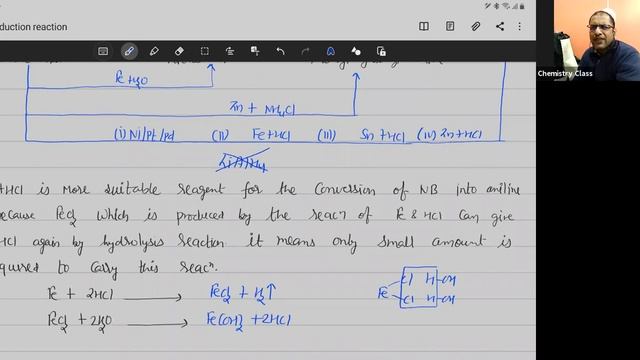This screenshot has height=360, width=640.
Task: Click the canvas lock icon
Action: [381, 51]
